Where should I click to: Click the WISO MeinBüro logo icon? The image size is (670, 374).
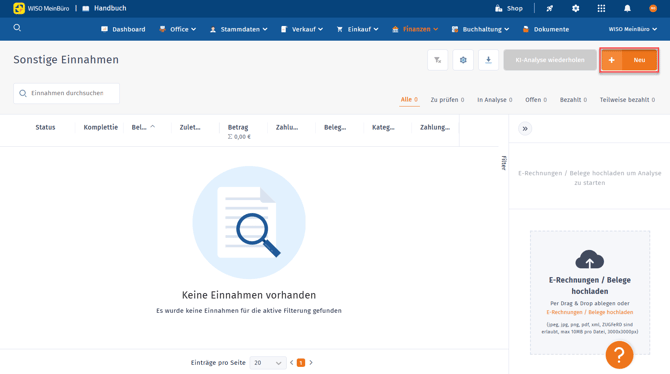pos(19,8)
